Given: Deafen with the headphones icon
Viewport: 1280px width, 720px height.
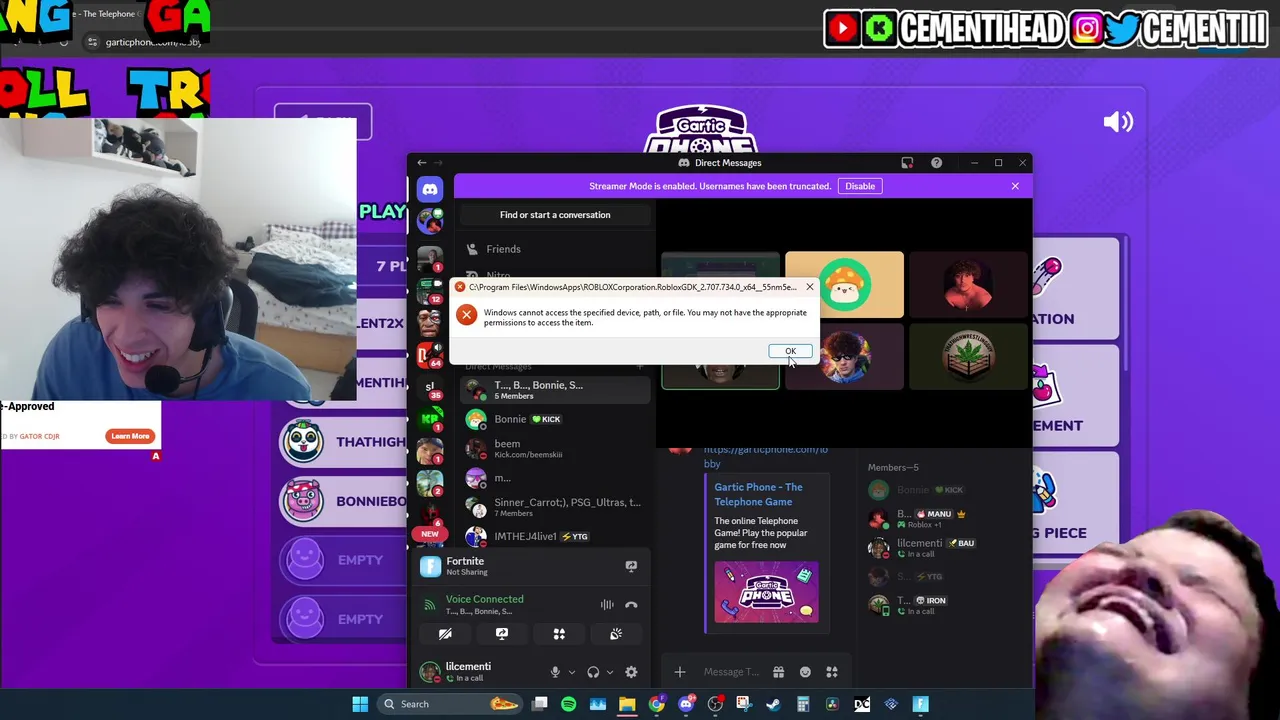Looking at the screenshot, I should (x=593, y=672).
